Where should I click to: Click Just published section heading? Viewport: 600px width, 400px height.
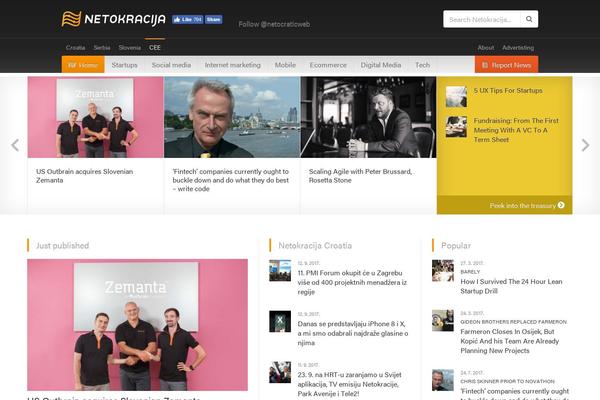(x=62, y=245)
